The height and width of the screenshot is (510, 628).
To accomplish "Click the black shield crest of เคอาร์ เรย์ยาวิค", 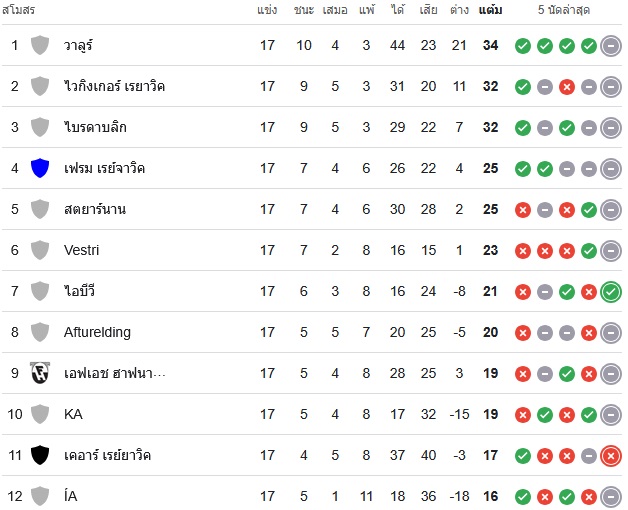I will [x=40, y=455].
